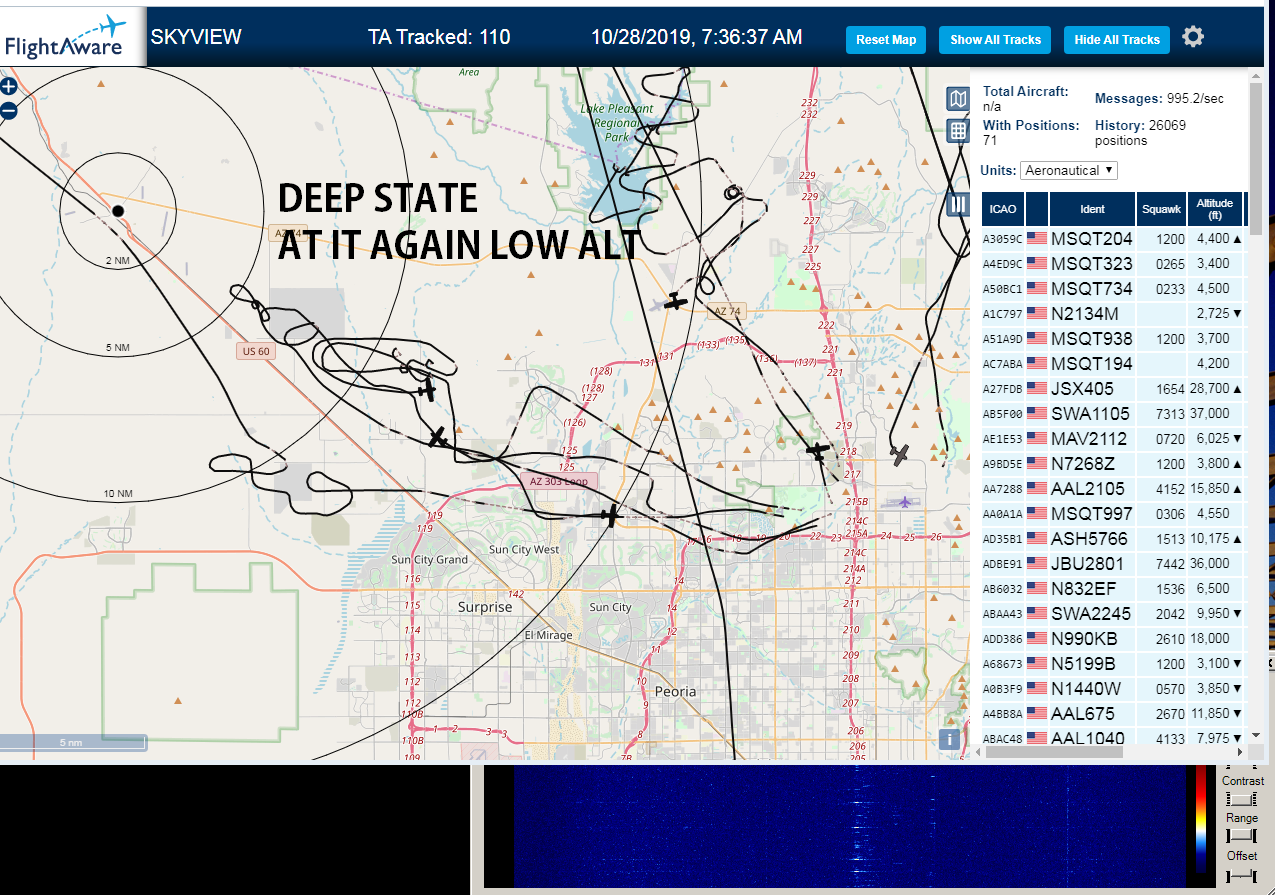Collapse sidebar using the three-bar column icon
This screenshot has height=895, width=1275.
tap(958, 204)
